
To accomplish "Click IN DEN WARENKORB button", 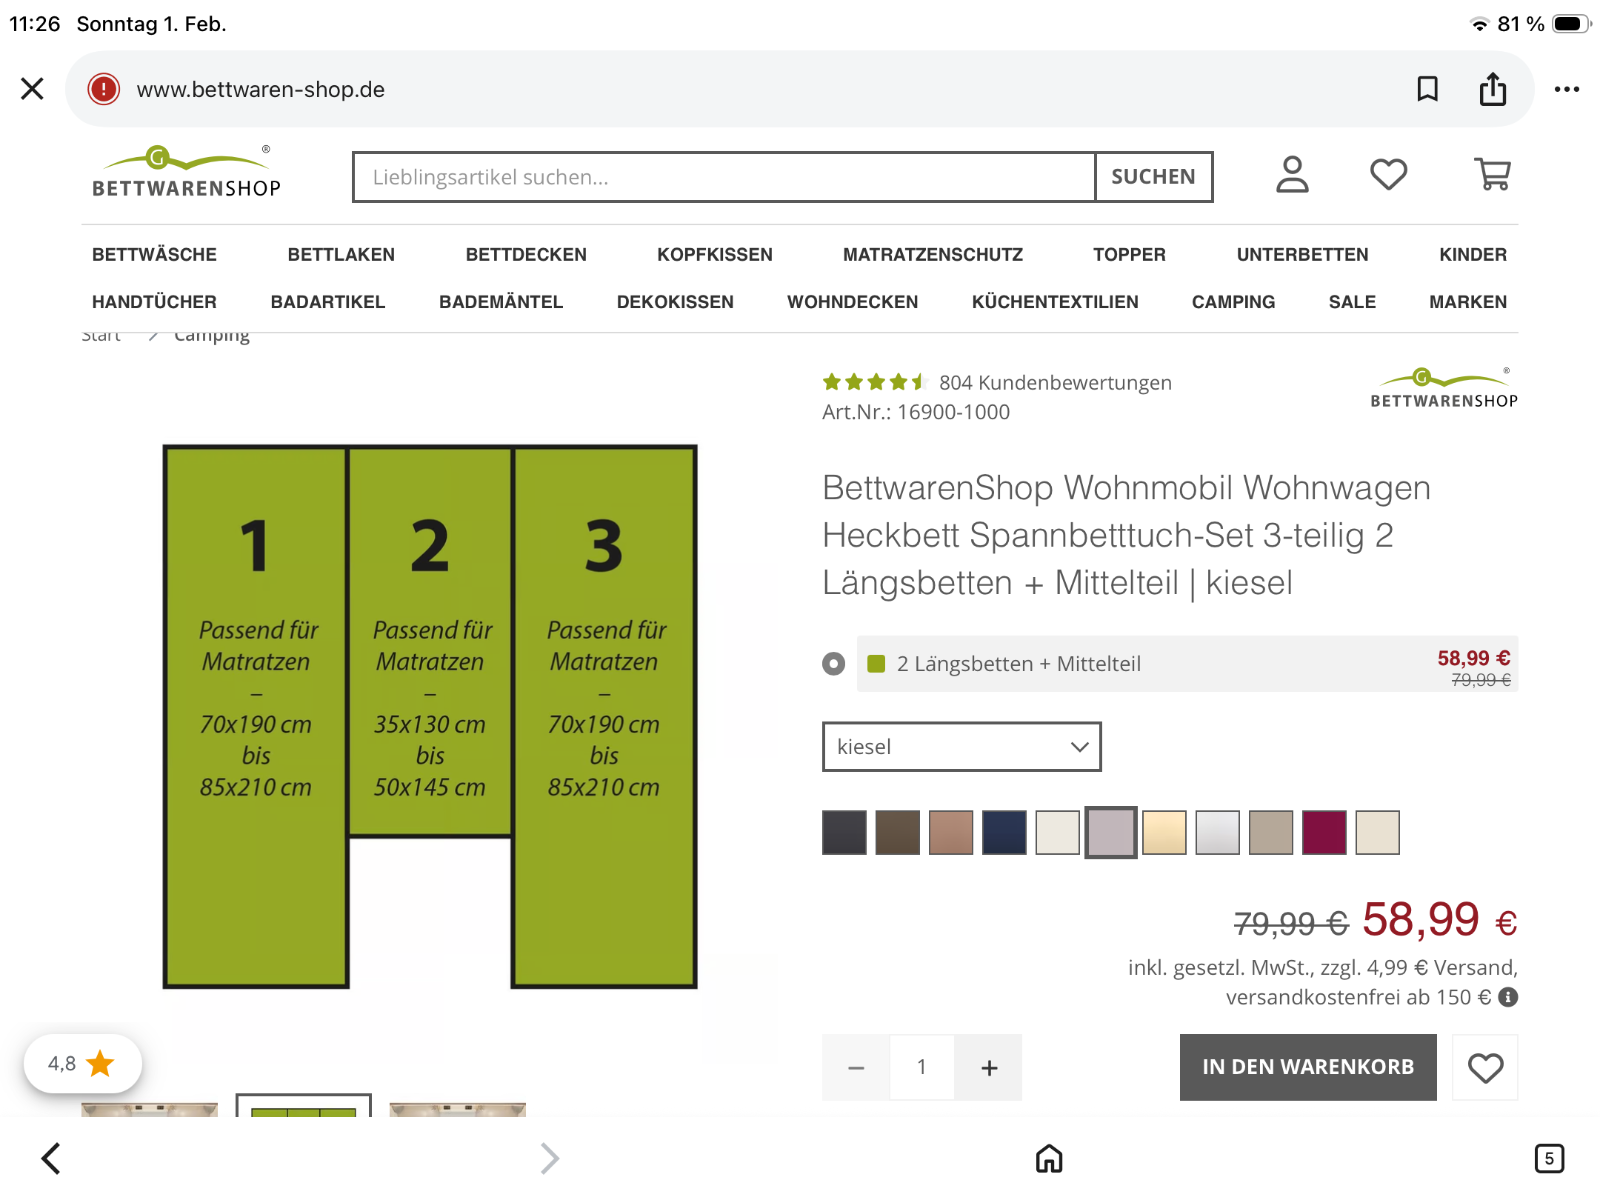I will 1308,1068.
